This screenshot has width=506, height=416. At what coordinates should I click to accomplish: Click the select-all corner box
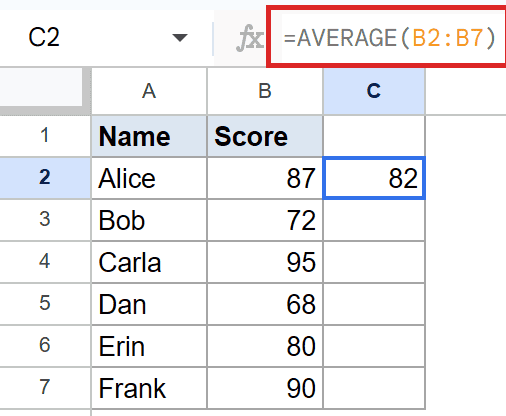click(45, 91)
